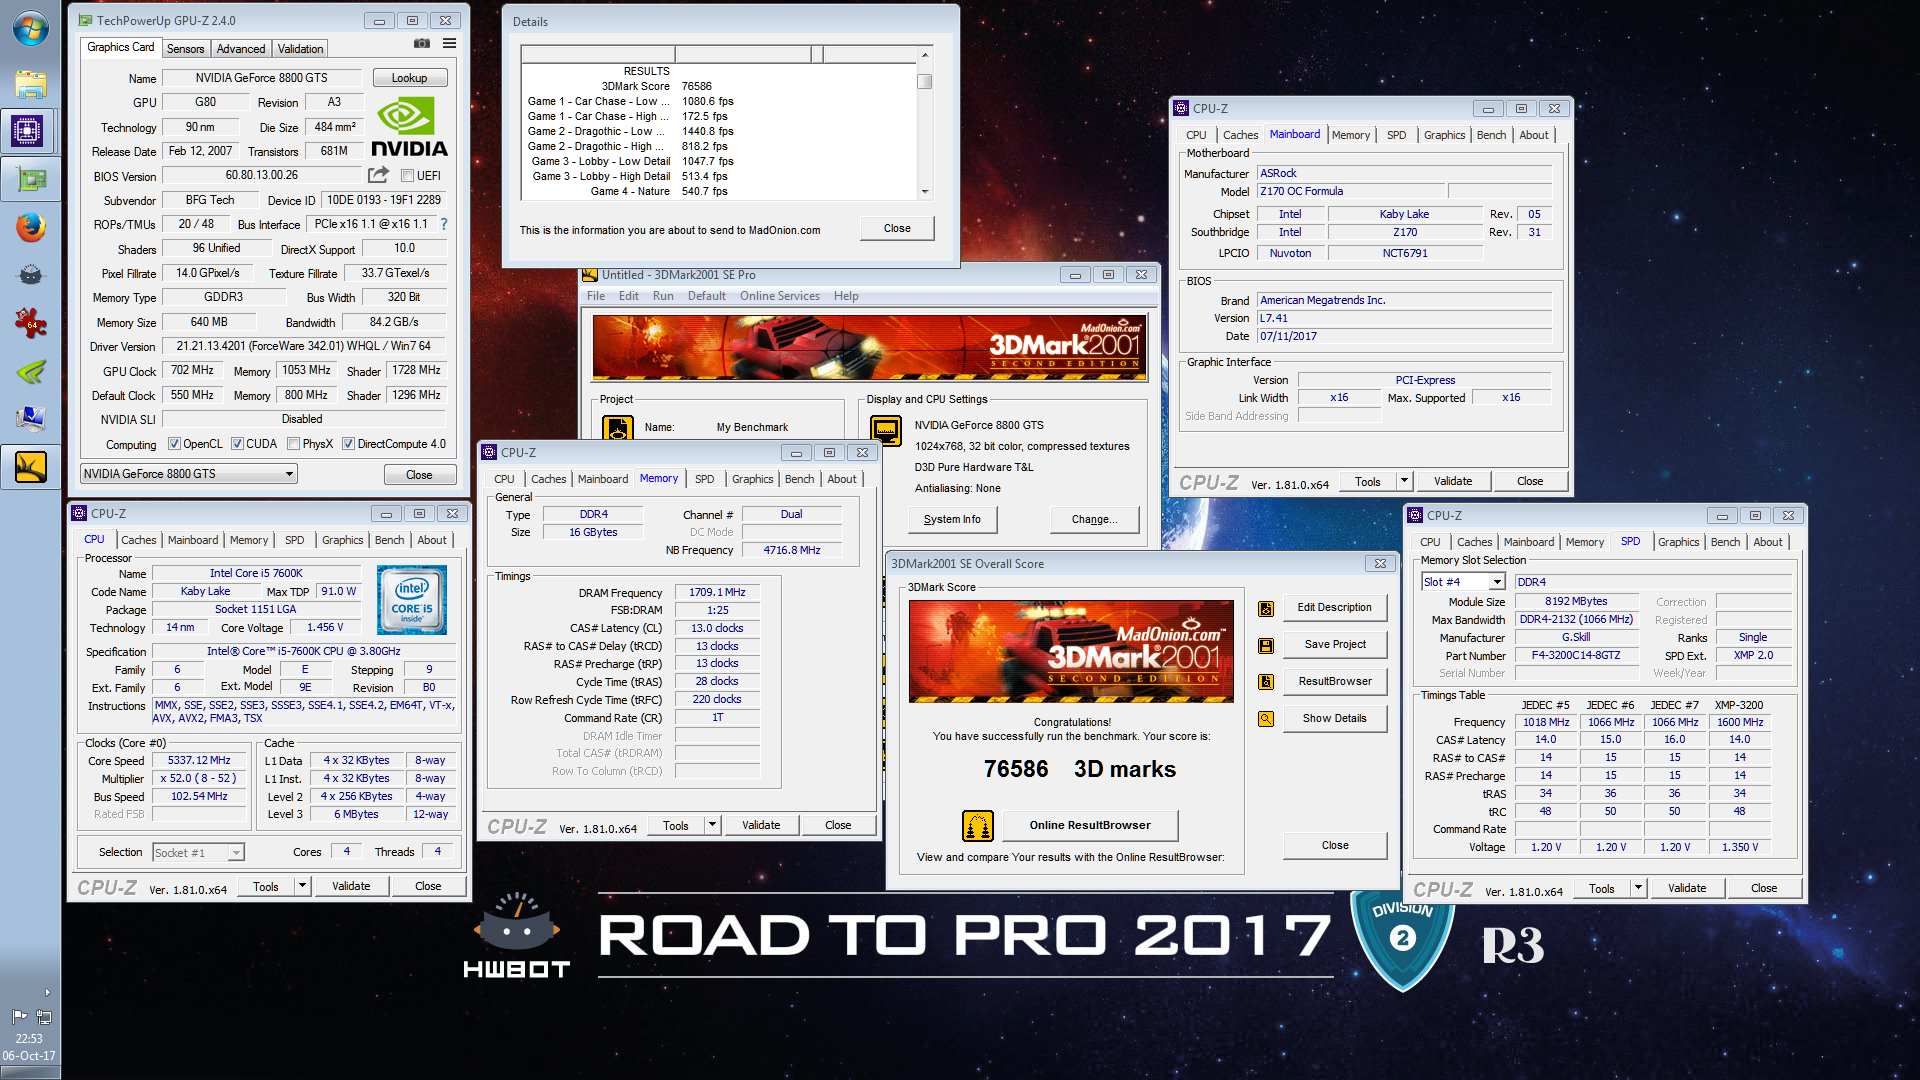Open the Advanced tab in GPU-Z

[x=241, y=49]
